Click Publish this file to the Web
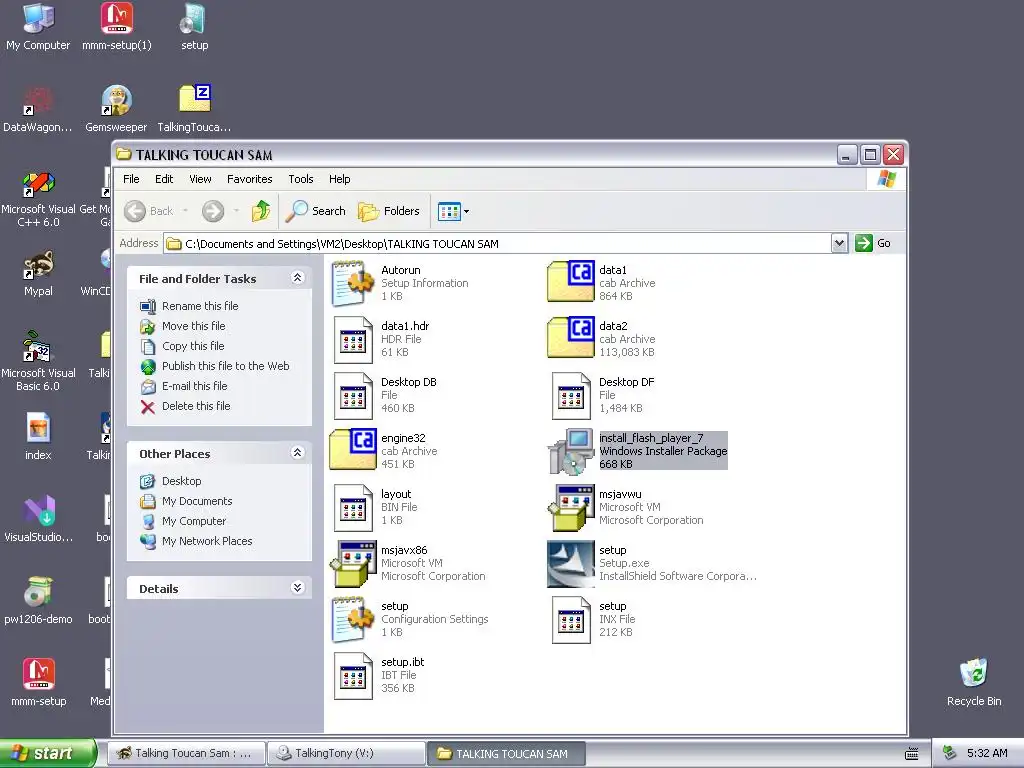Viewport: 1024px width, 768px height. click(225, 366)
